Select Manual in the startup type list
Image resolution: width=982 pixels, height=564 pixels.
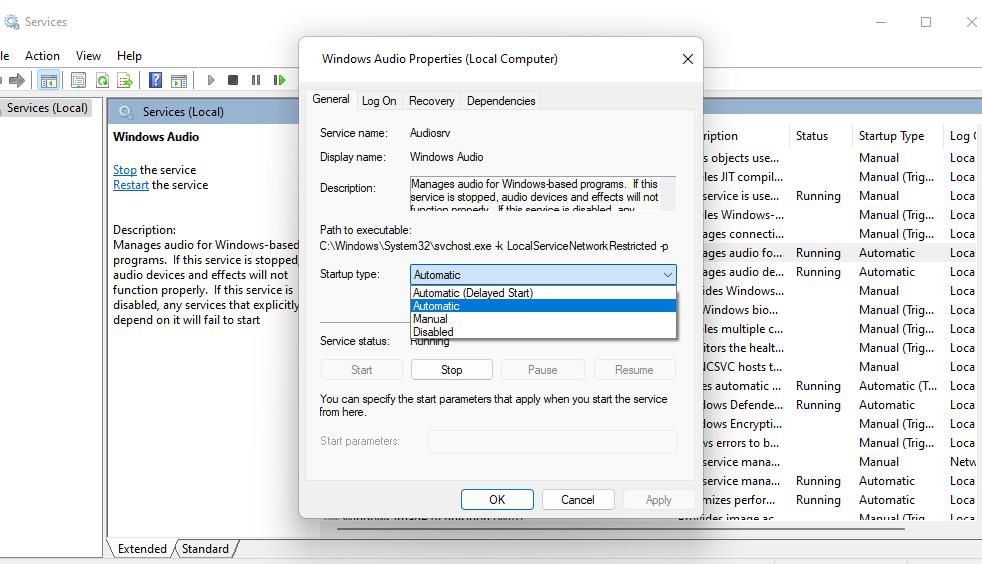click(x=543, y=319)
